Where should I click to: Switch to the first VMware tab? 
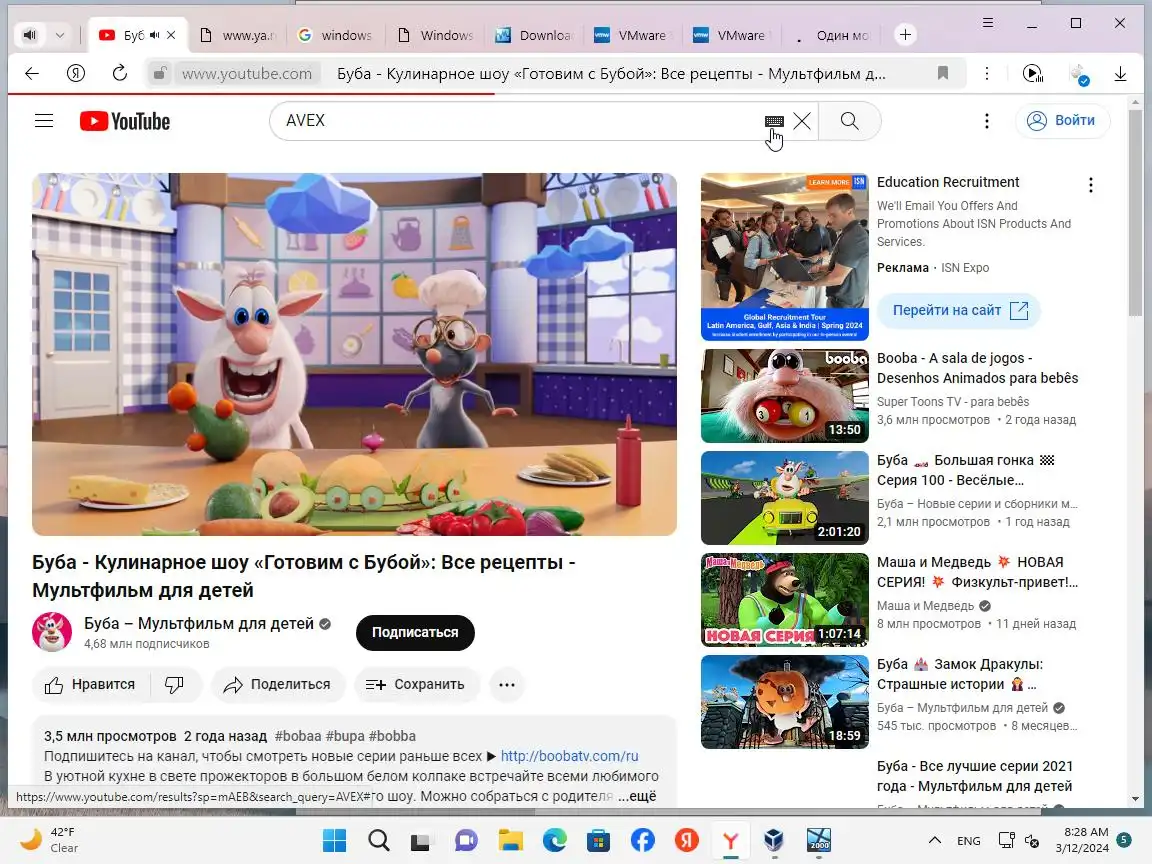pyautogui.click(x=633, y=35)
